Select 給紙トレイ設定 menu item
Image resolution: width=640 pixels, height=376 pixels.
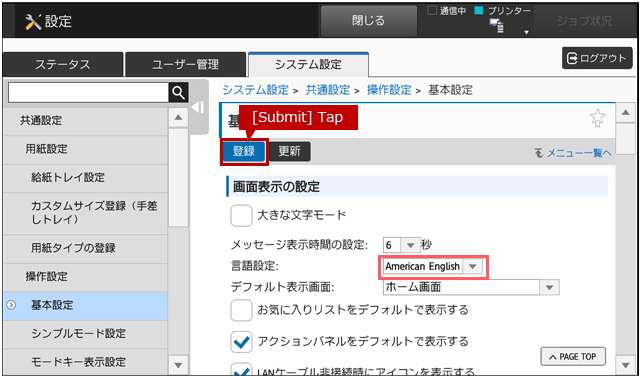(85, 178)
